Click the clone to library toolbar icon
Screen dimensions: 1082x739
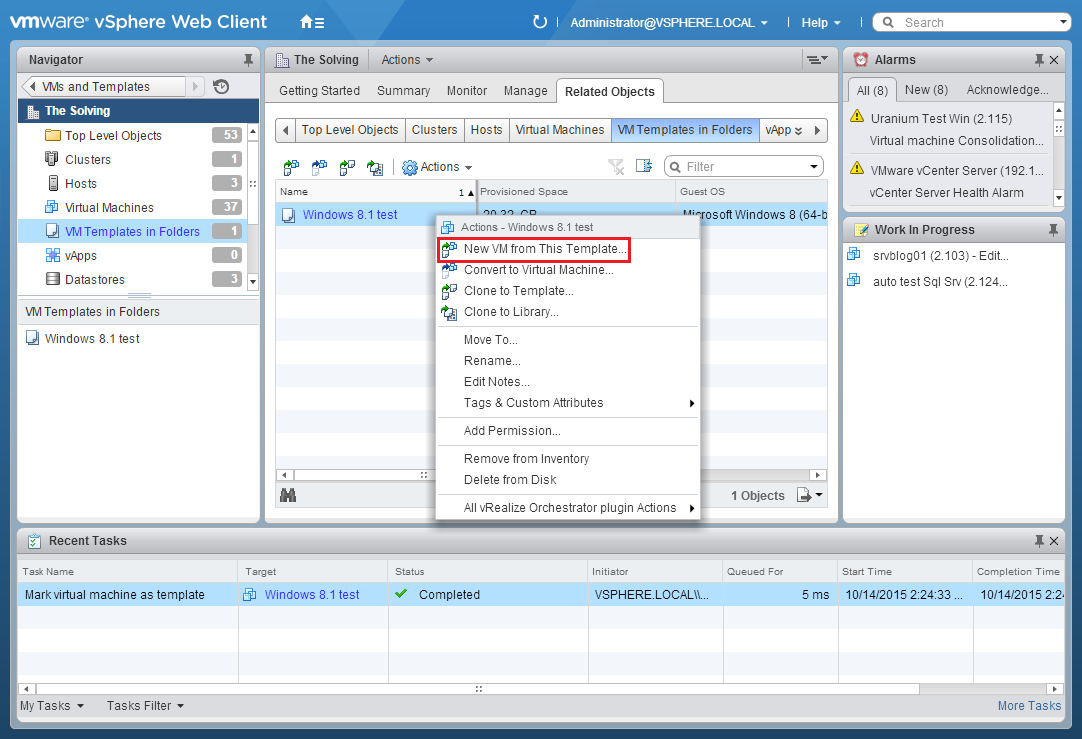375,167
